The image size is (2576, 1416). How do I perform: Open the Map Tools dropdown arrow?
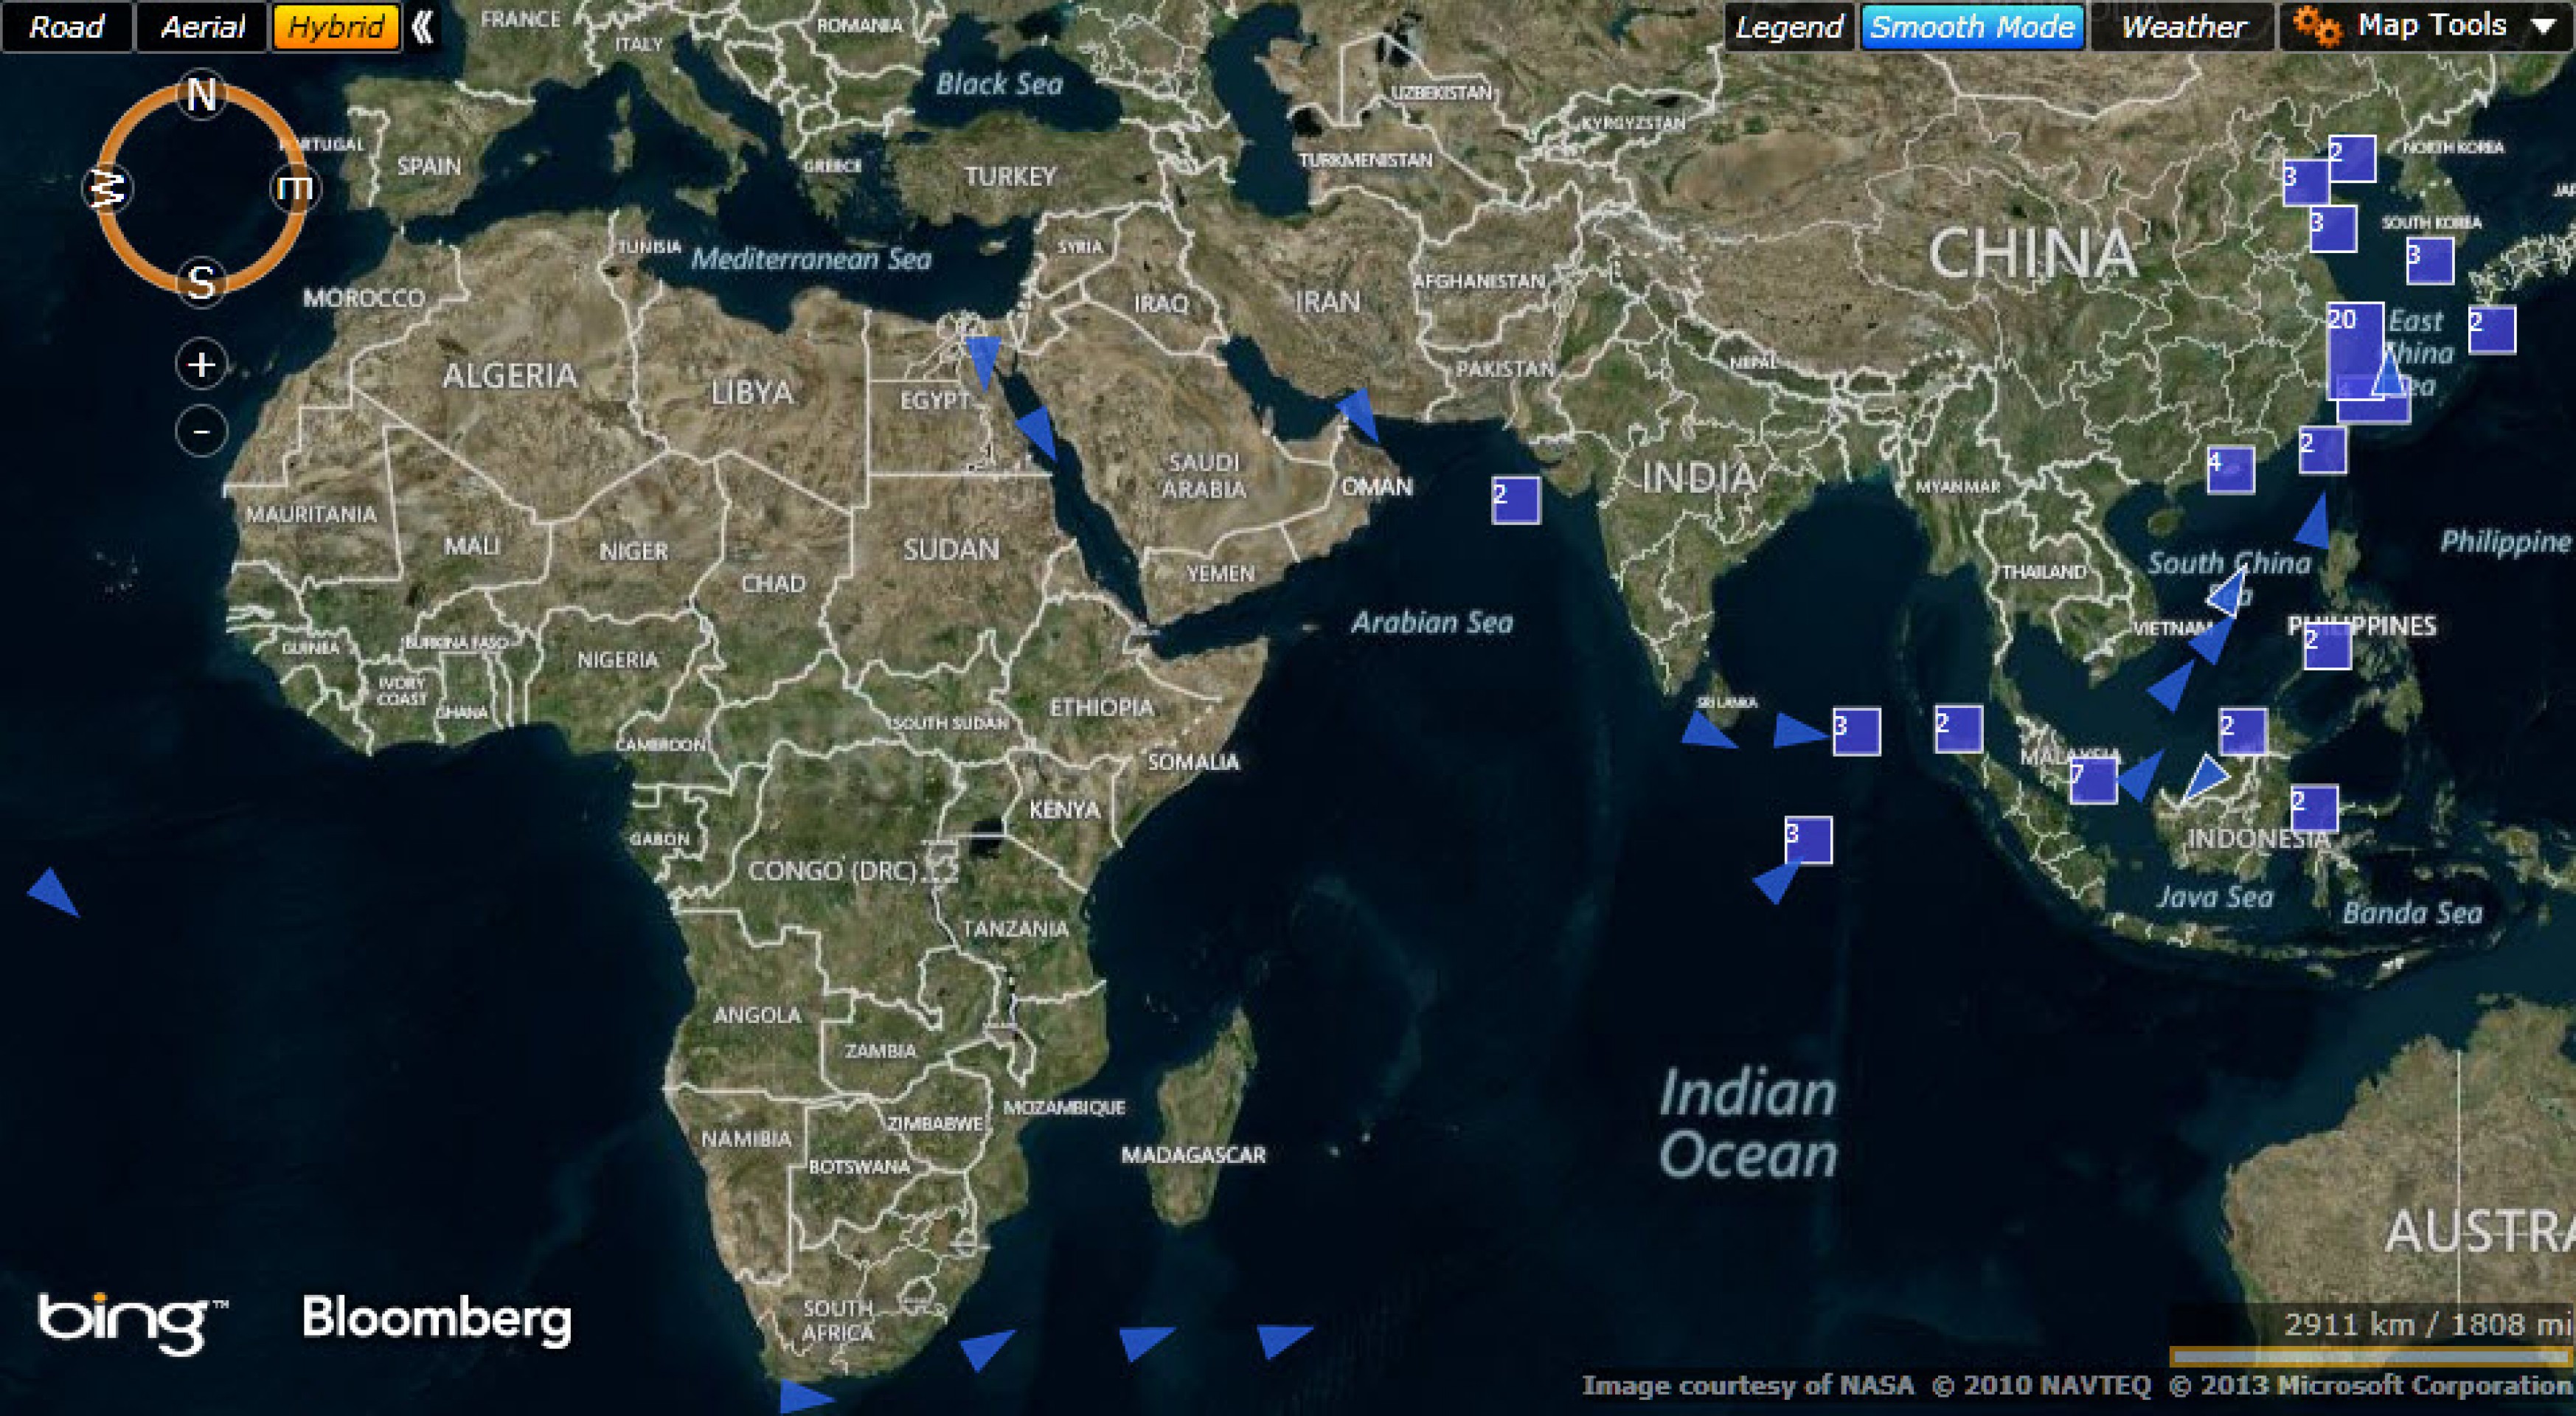click(2544, 27)
